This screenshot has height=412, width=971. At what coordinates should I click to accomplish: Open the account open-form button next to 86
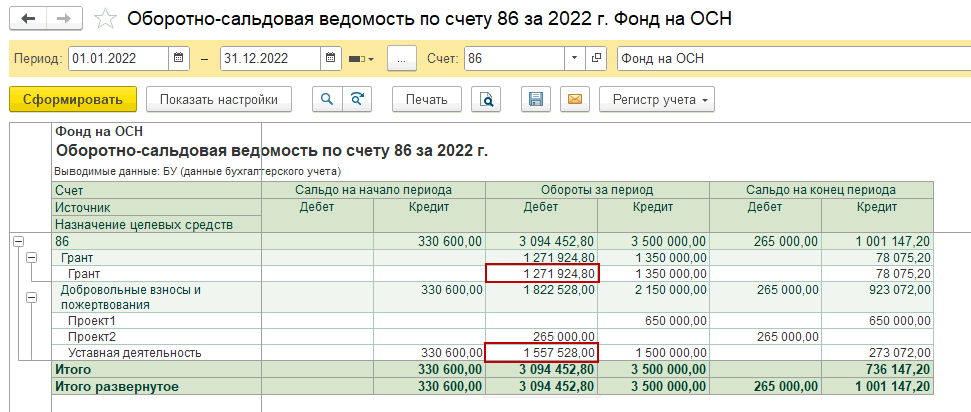[597, 59]
